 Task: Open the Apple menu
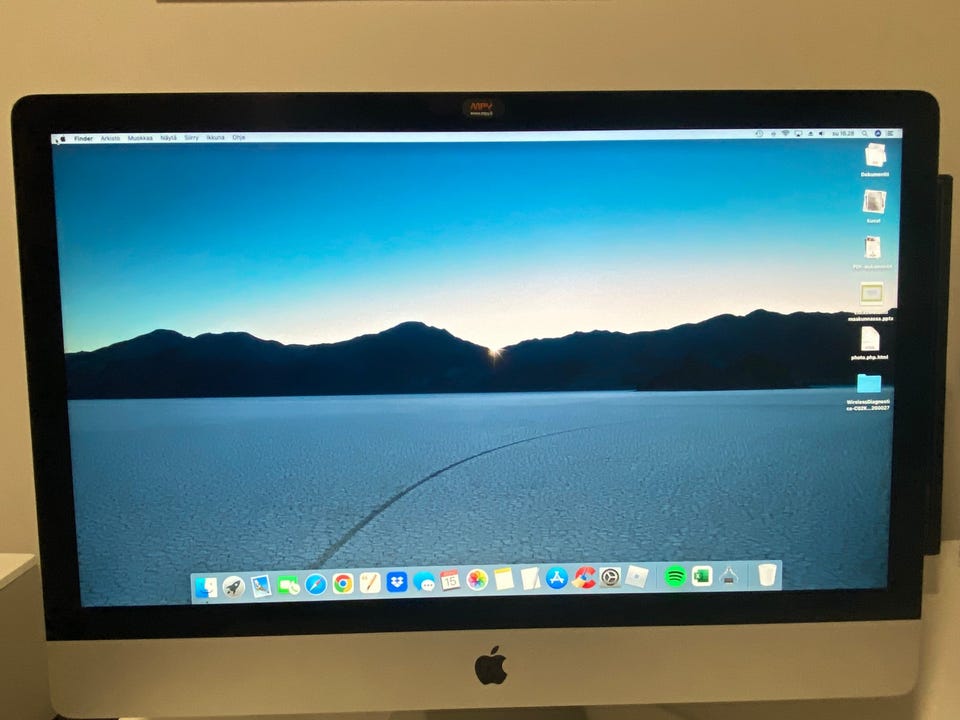pos(61,140)
